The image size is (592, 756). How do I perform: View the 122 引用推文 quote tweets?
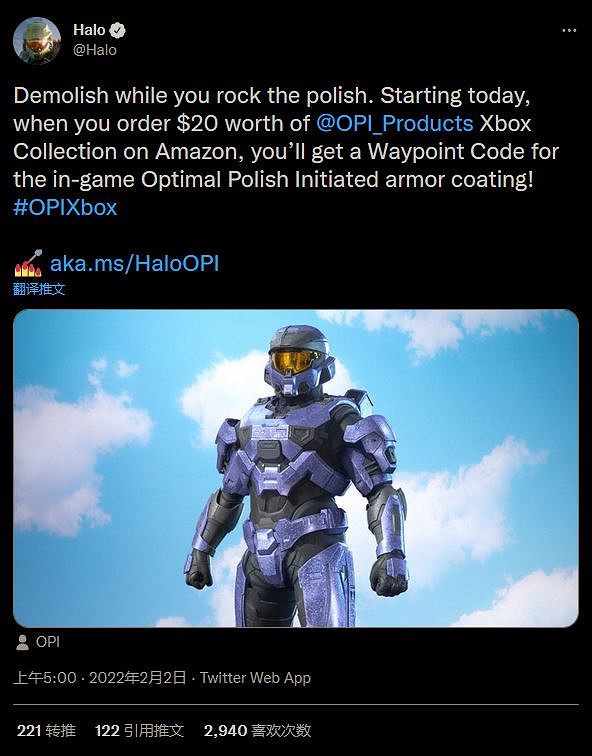(x=139, y=730)
